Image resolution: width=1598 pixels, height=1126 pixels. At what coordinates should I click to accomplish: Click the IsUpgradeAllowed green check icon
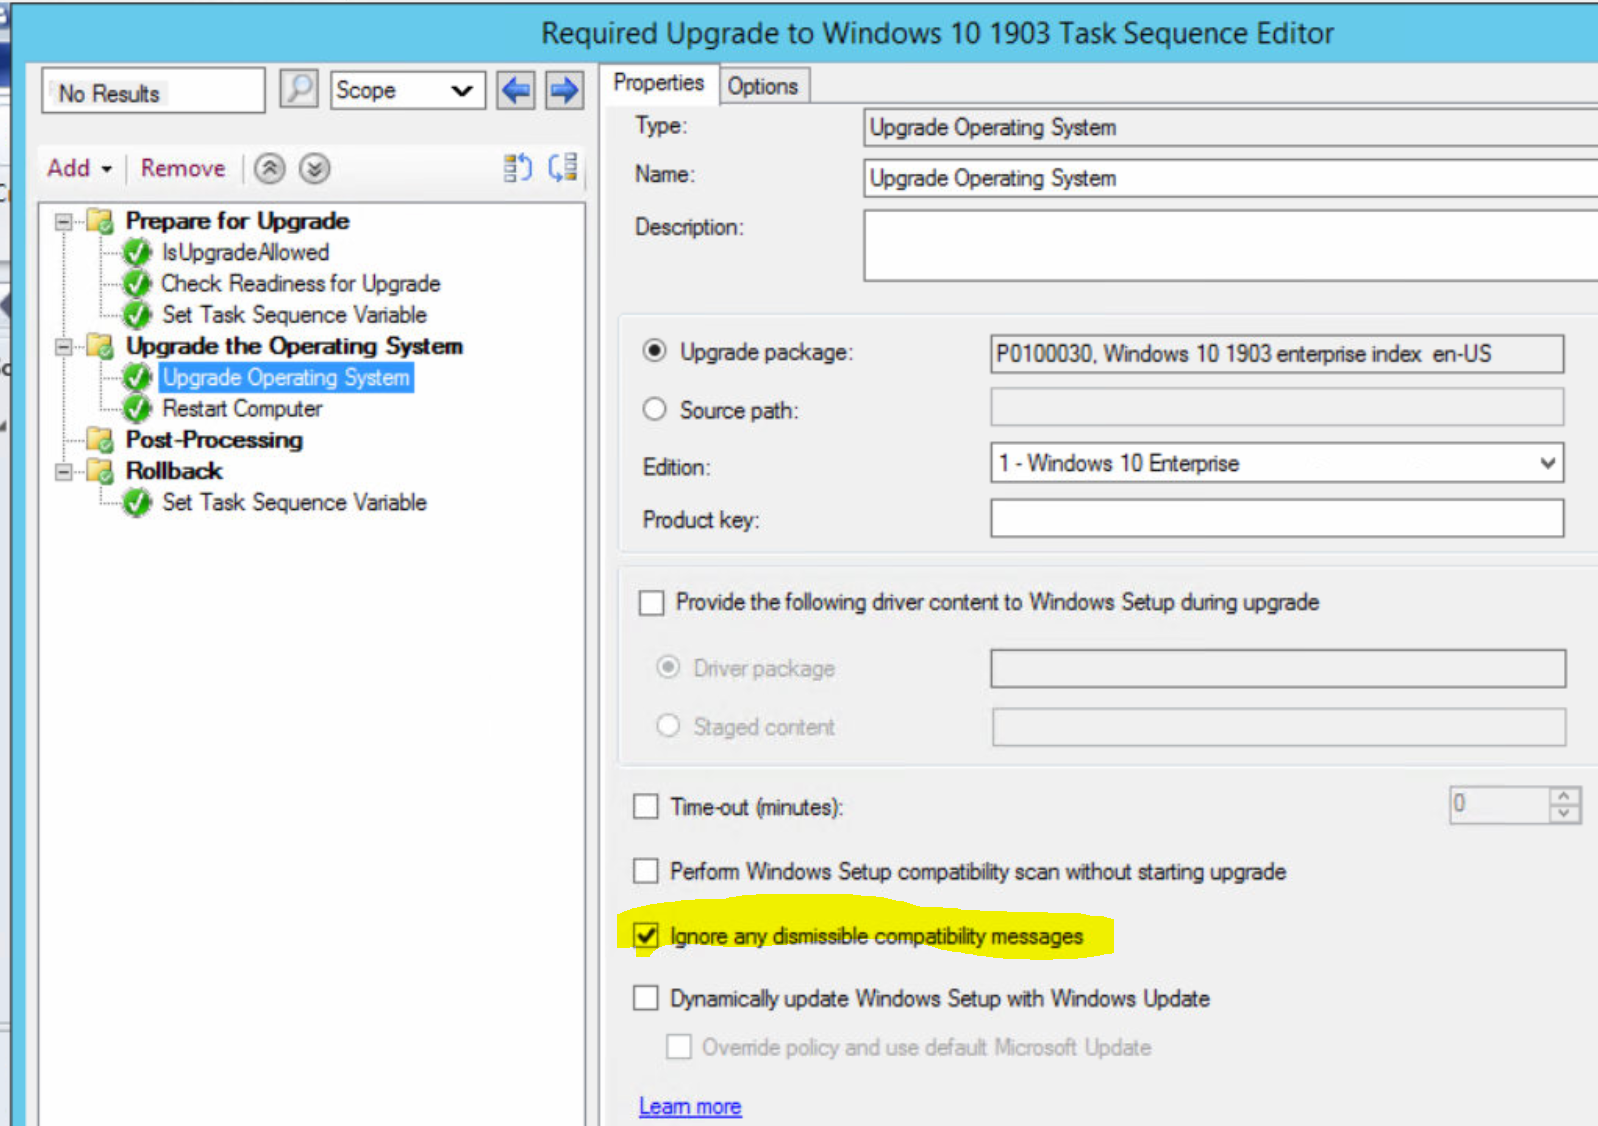(137, 252)
